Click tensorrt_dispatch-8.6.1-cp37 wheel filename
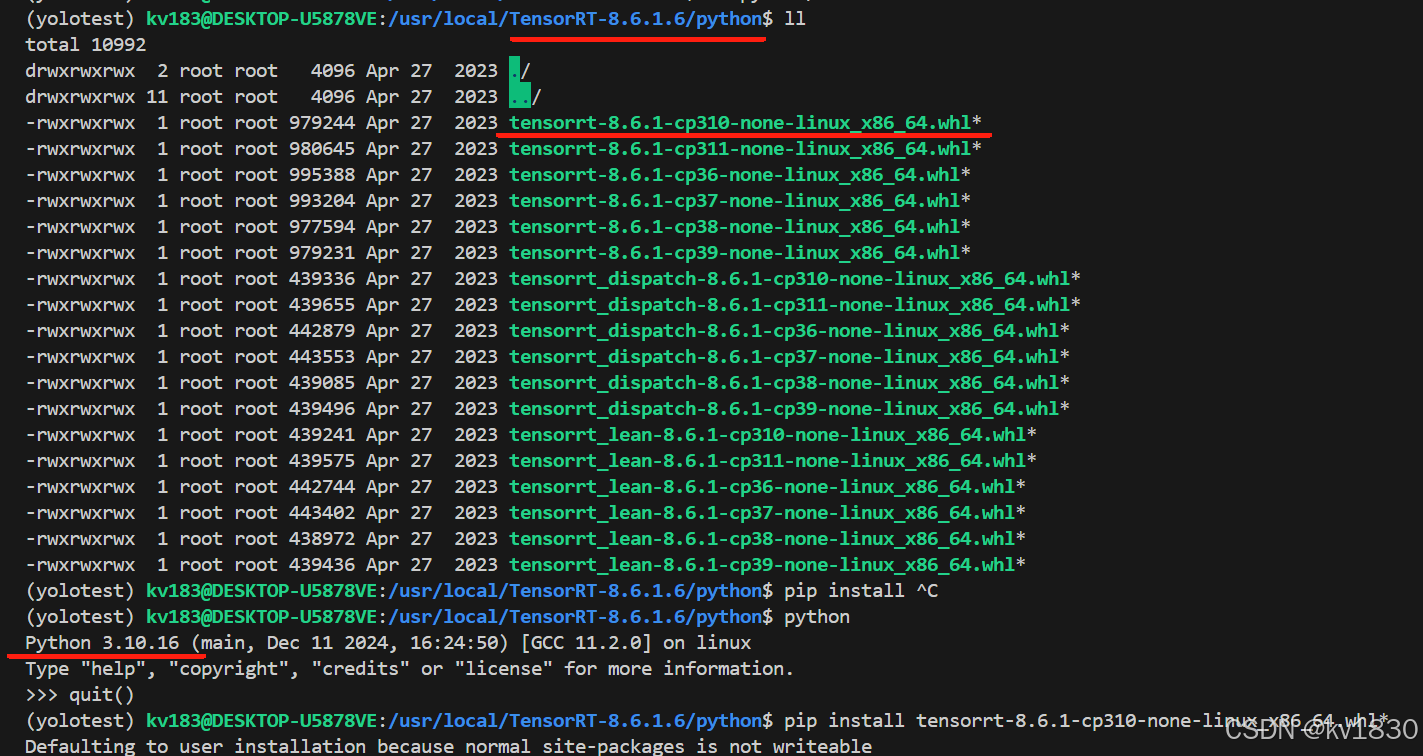The image size is (1423, 756). tap(784, 357)
